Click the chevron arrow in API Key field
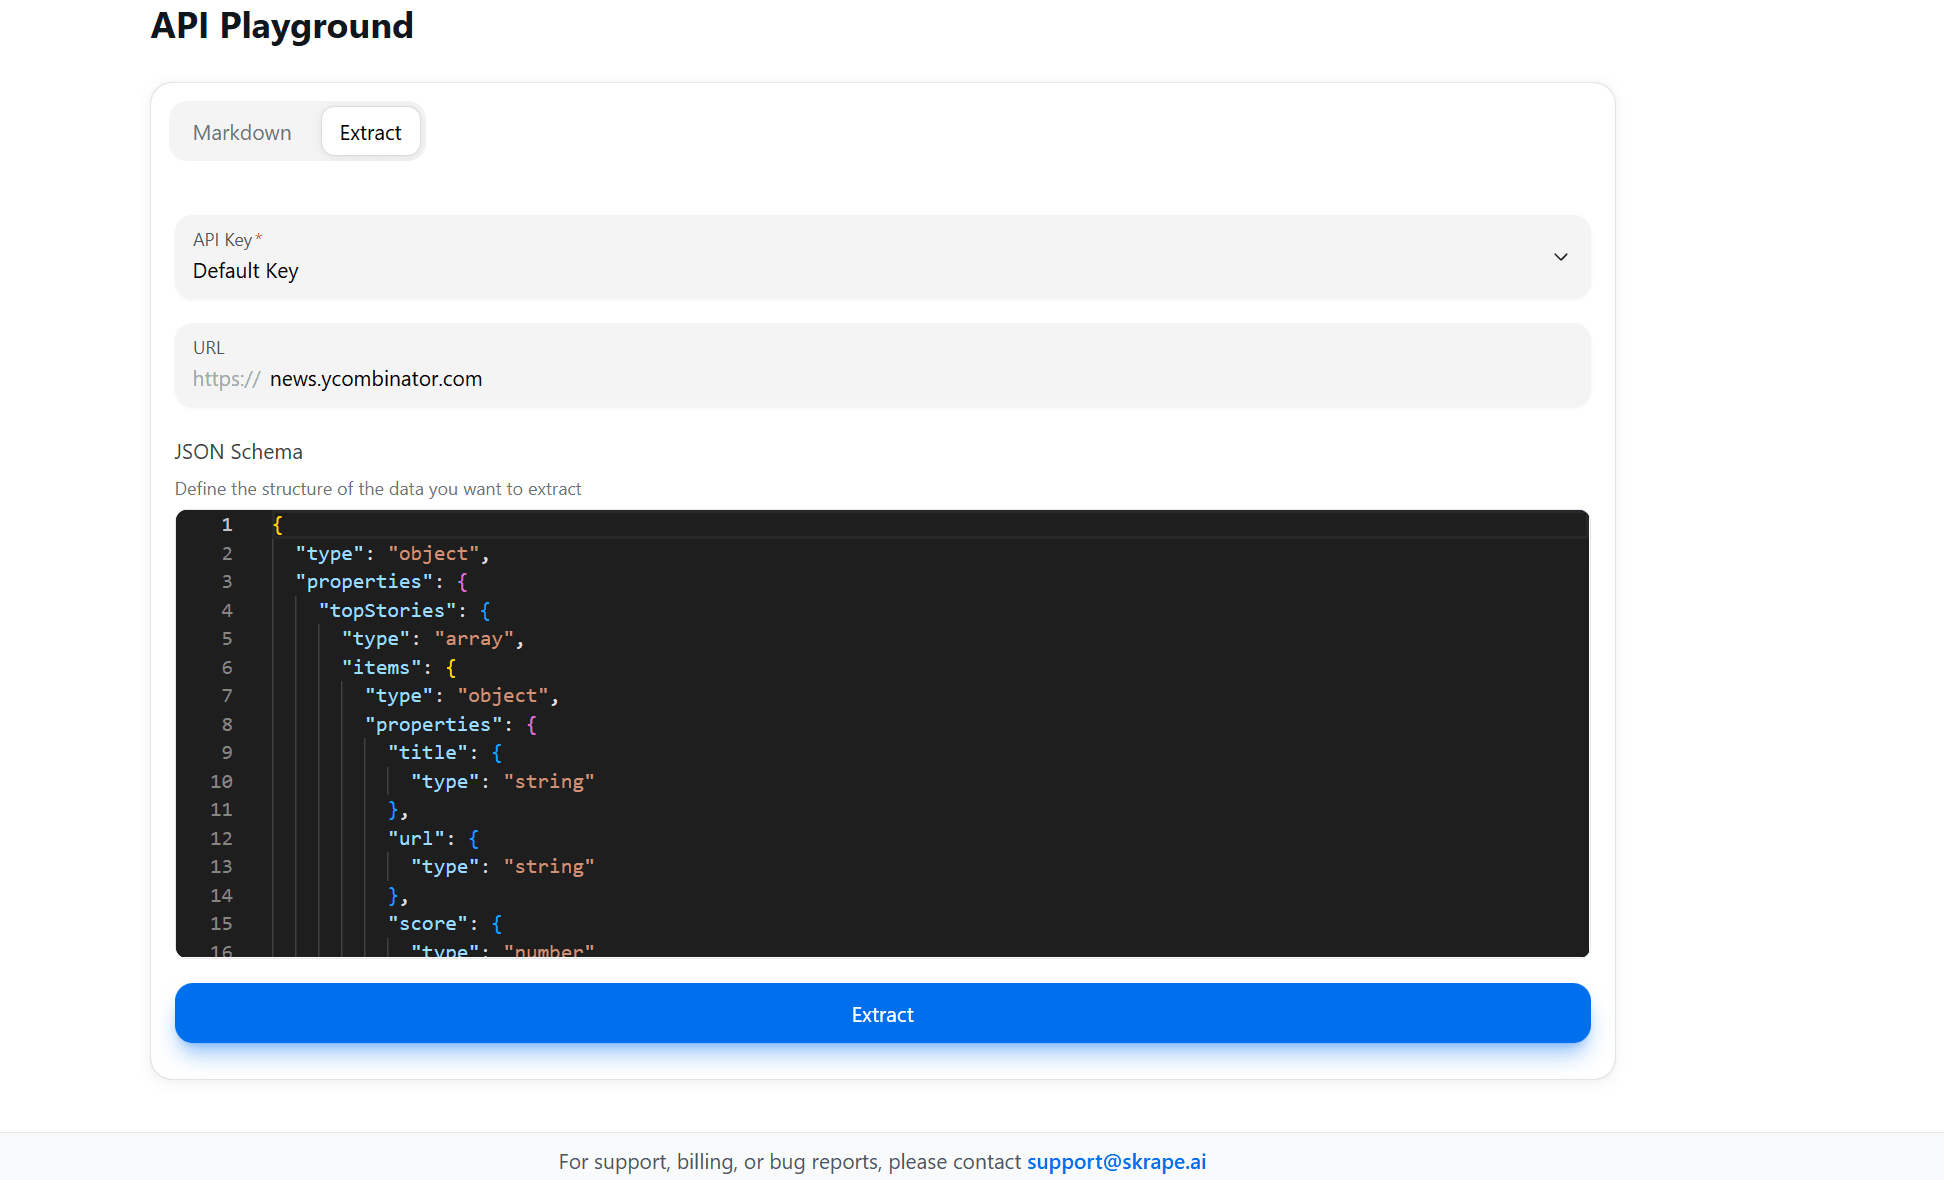The width and height of the screenshot is (1944, 1180). point(1560,257)
